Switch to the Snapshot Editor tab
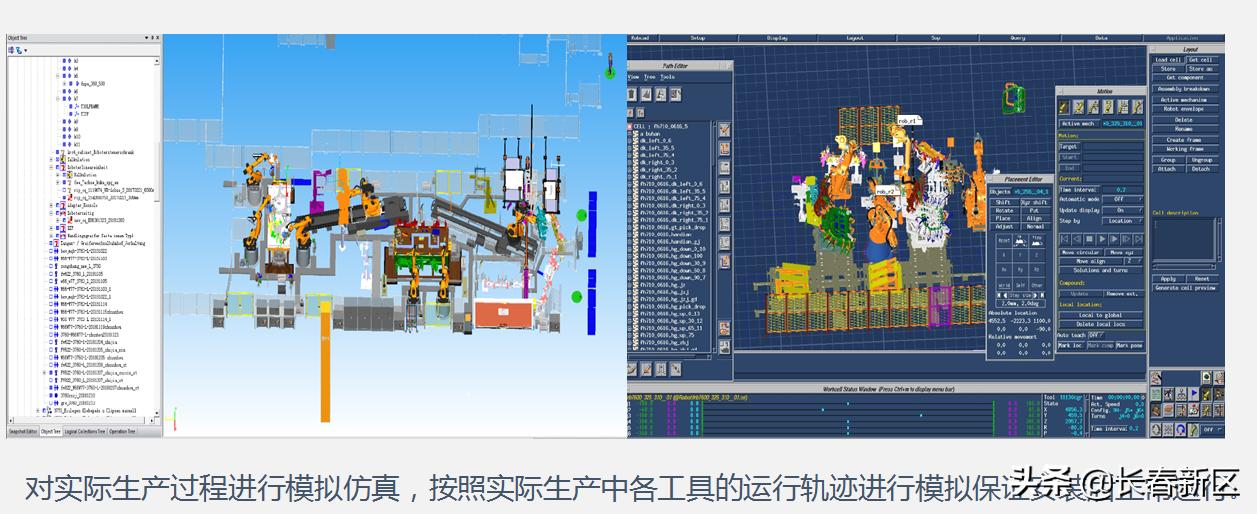The height and width of the screenshot is (514, 1257). pos(22,431)
